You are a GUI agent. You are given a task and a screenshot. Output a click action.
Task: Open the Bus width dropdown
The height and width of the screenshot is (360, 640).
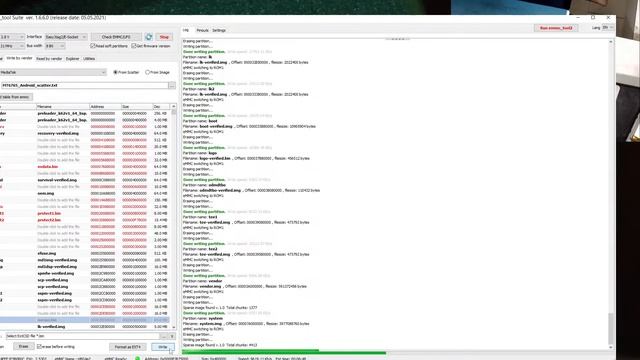pos(55,46)
